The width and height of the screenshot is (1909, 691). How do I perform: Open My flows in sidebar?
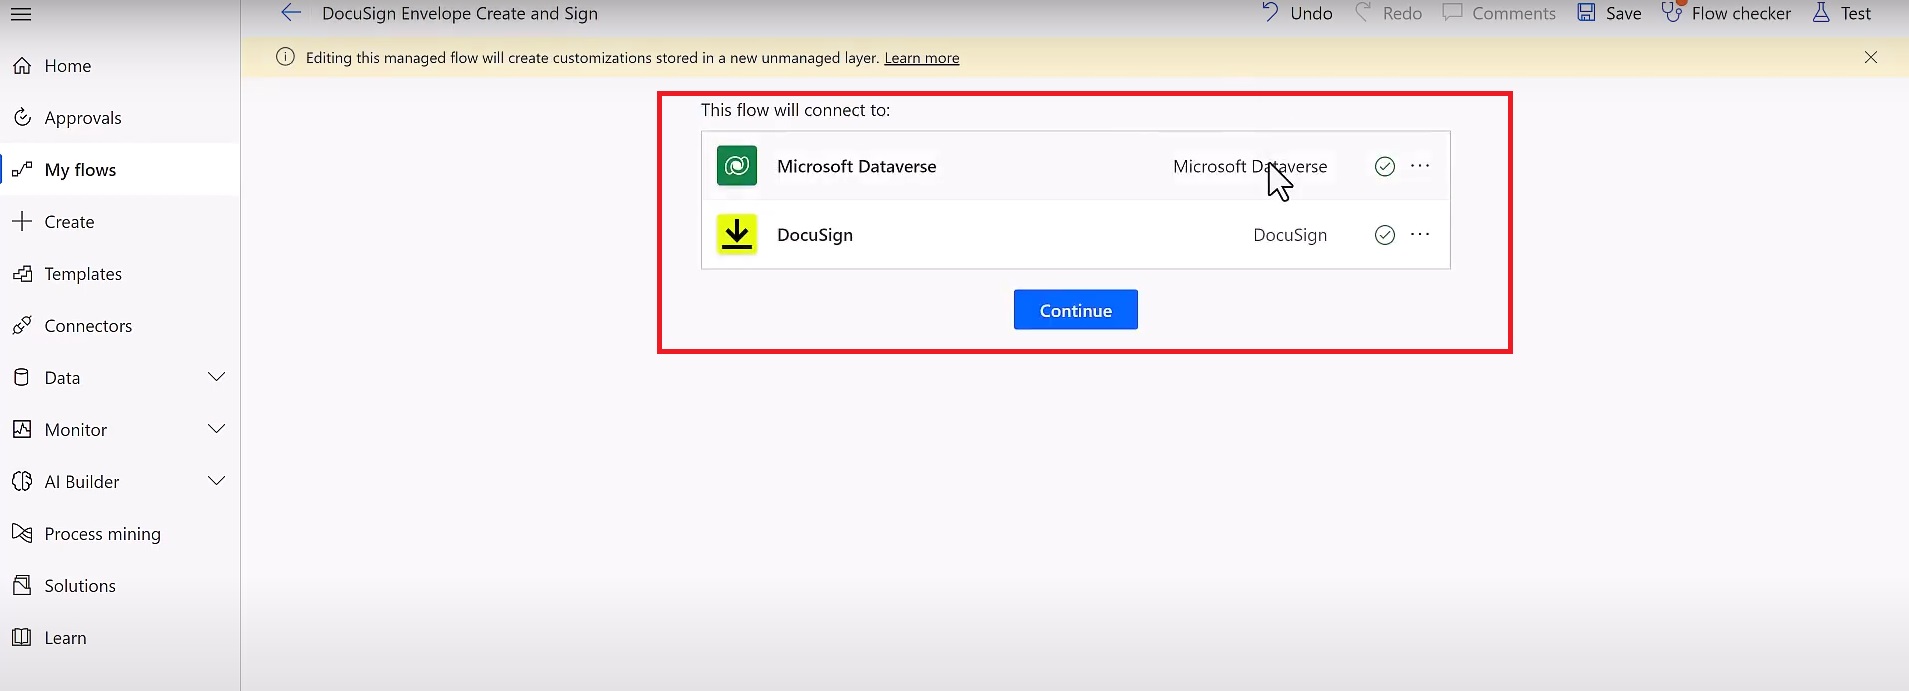[80, 170]
